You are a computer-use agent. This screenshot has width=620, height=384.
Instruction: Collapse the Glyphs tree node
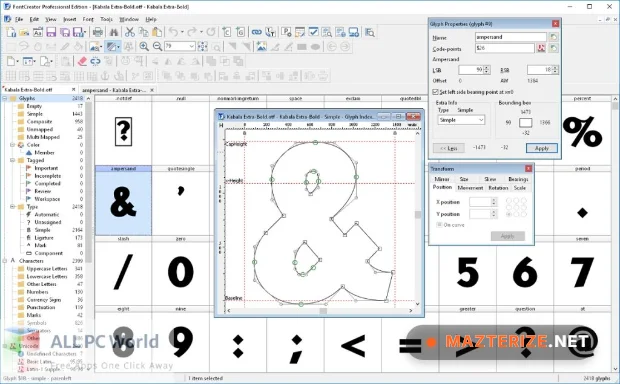5,98
